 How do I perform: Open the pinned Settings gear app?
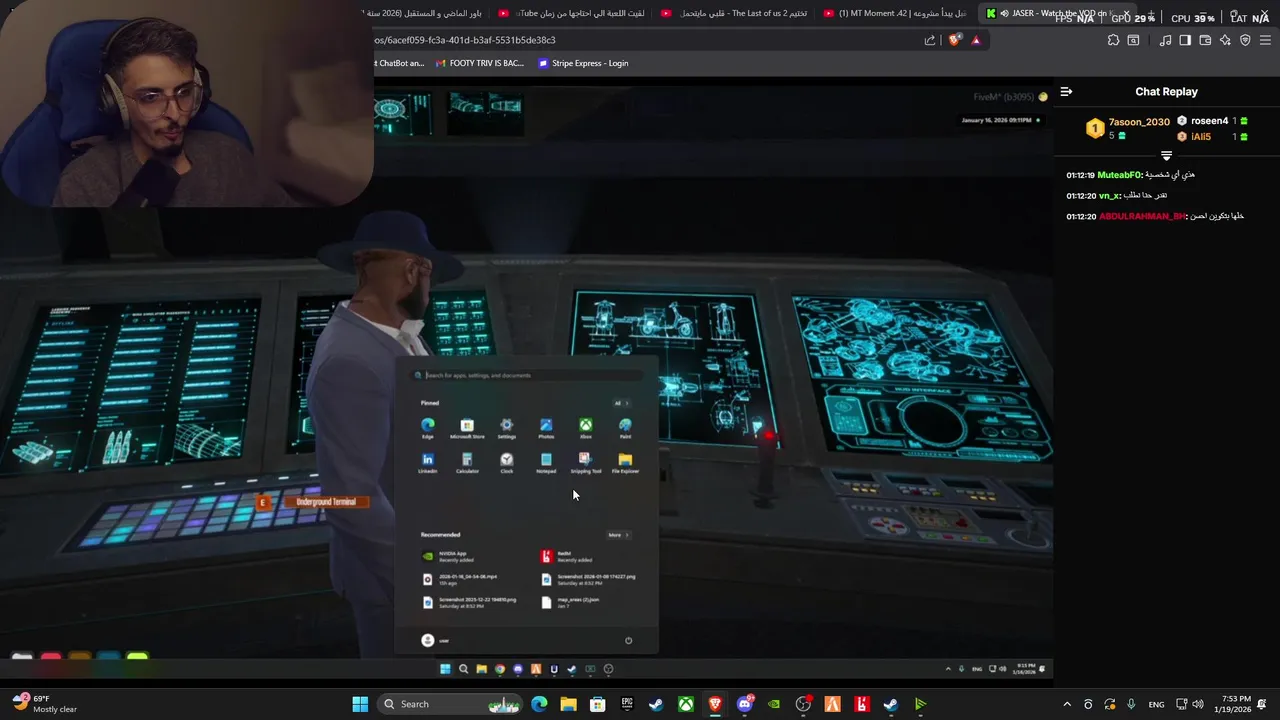(507, 428)
